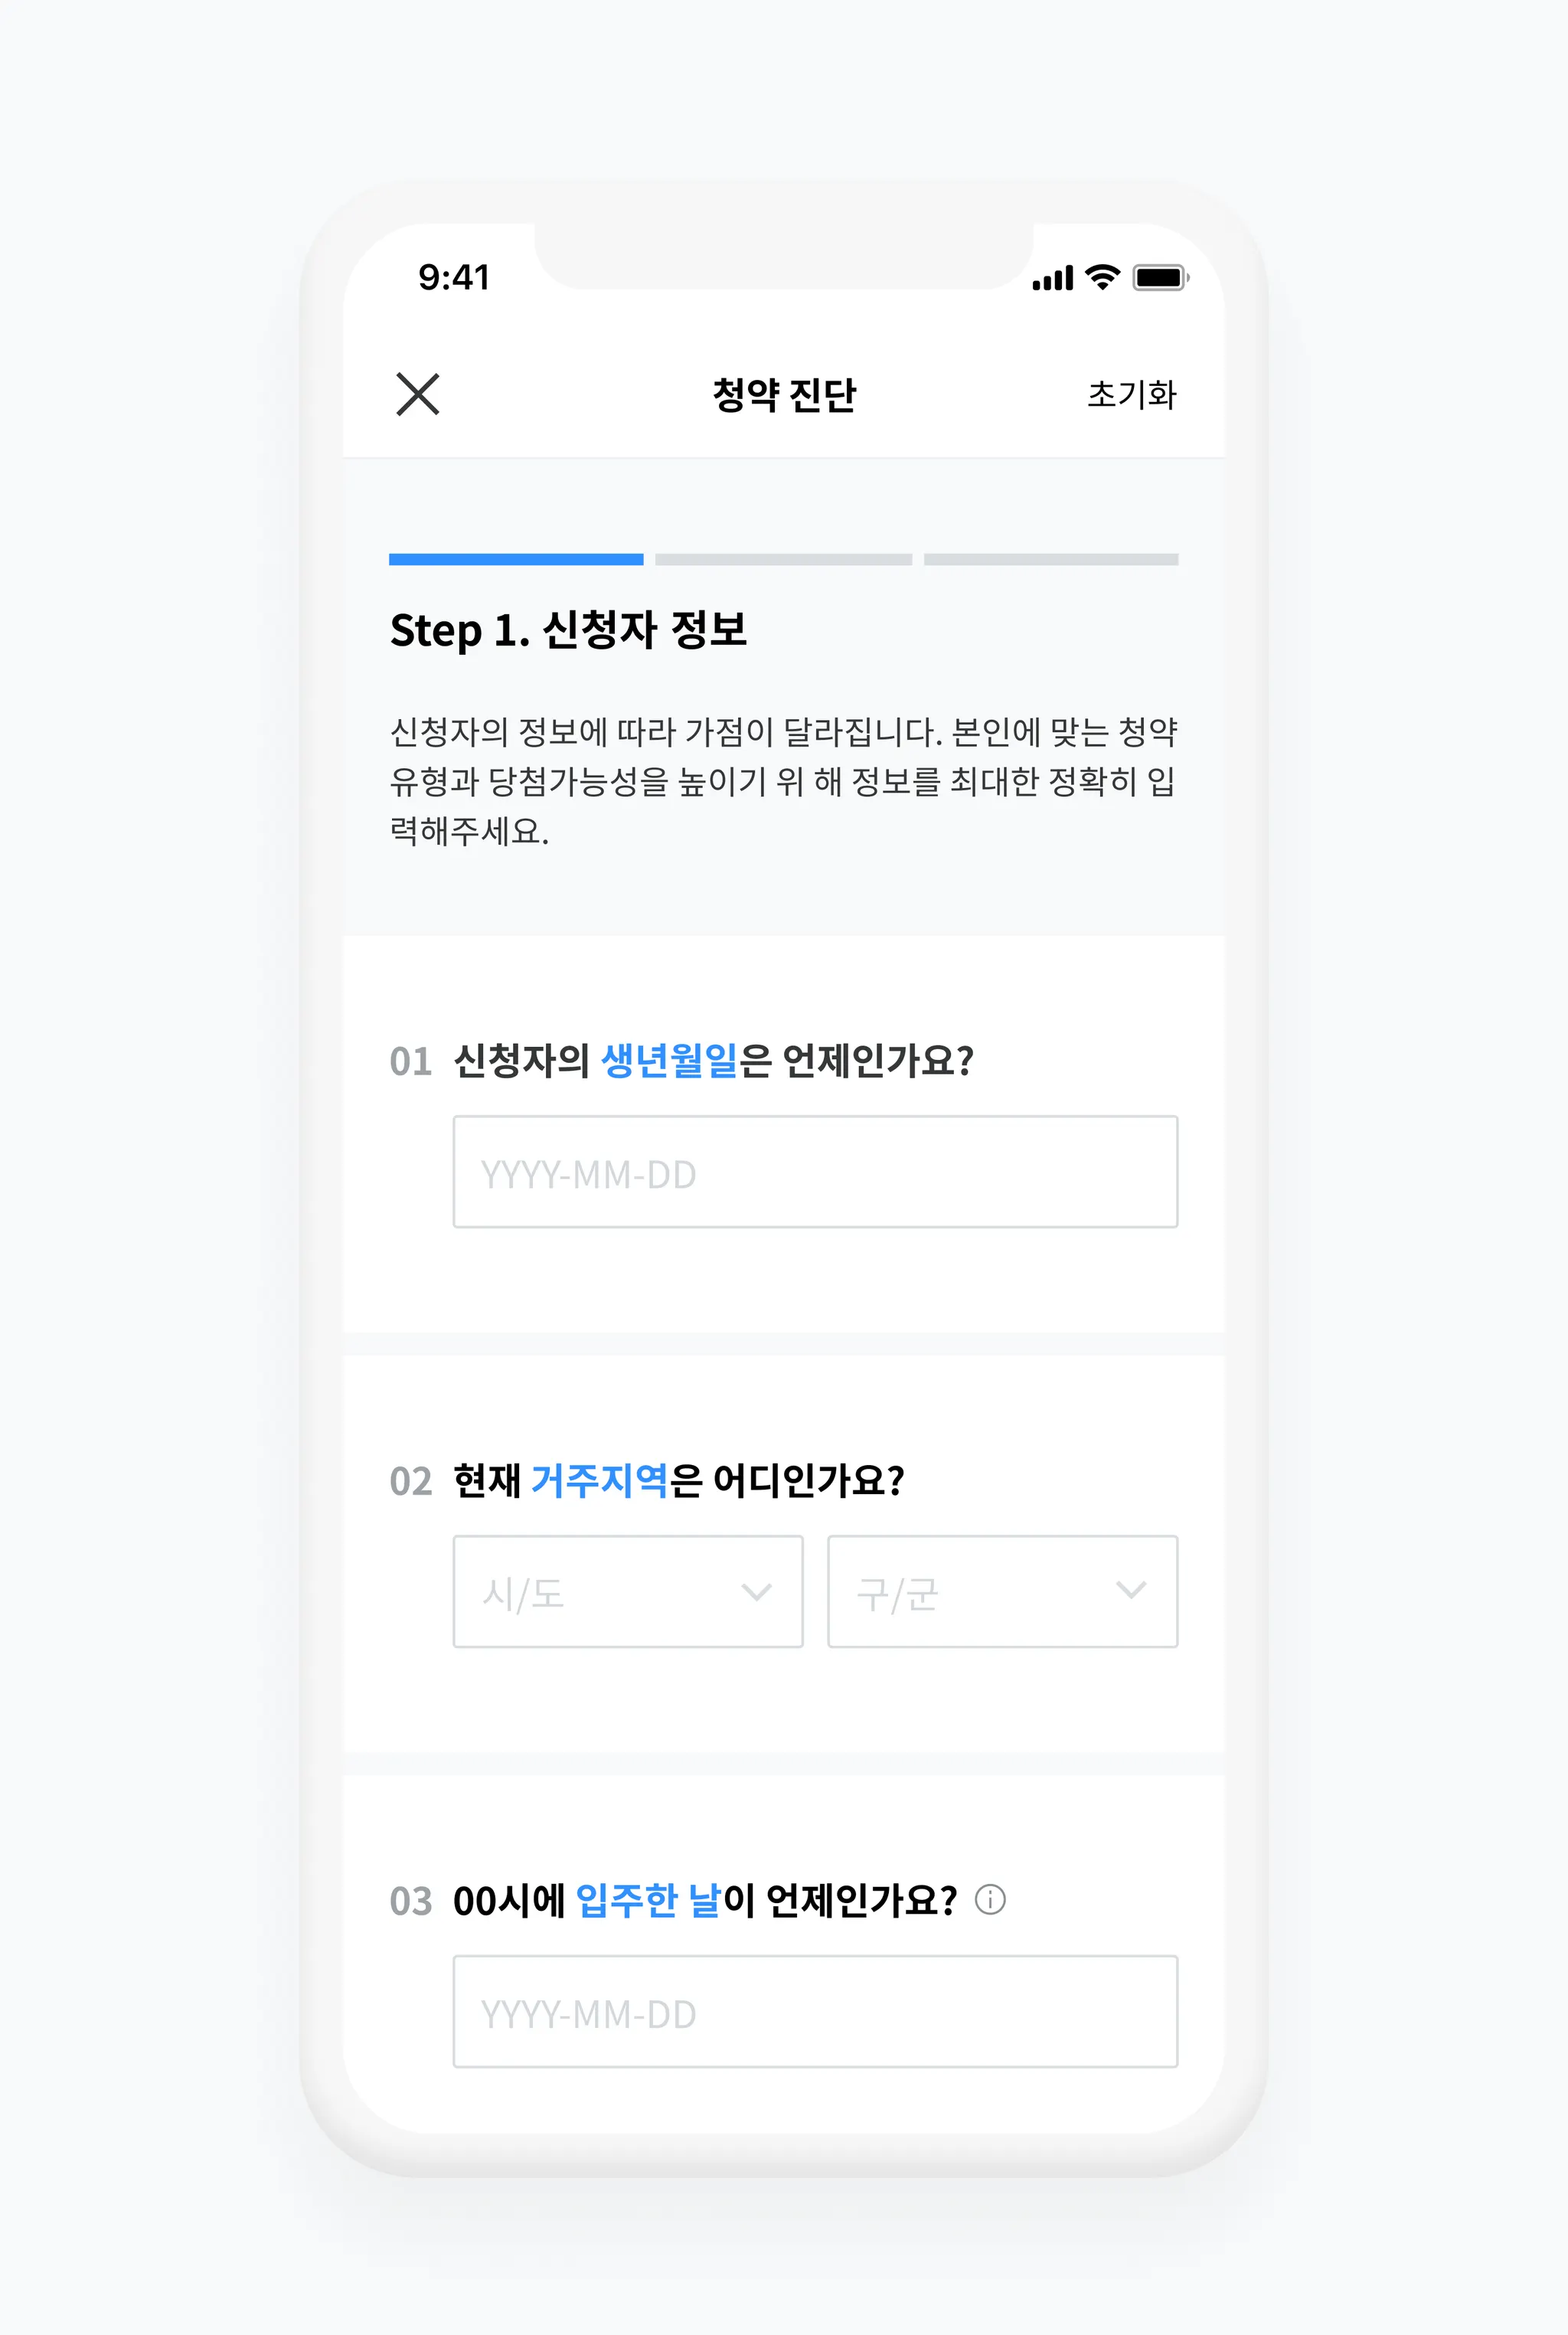
Task: Focus the 입주한 날 date input field
Action: point(815,2011)
